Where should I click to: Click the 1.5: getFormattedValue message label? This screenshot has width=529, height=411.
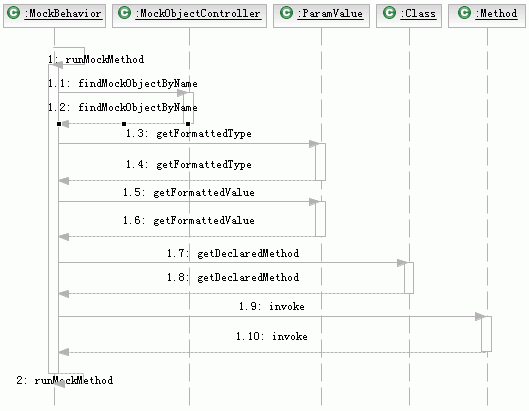click(x=189, y=192)
